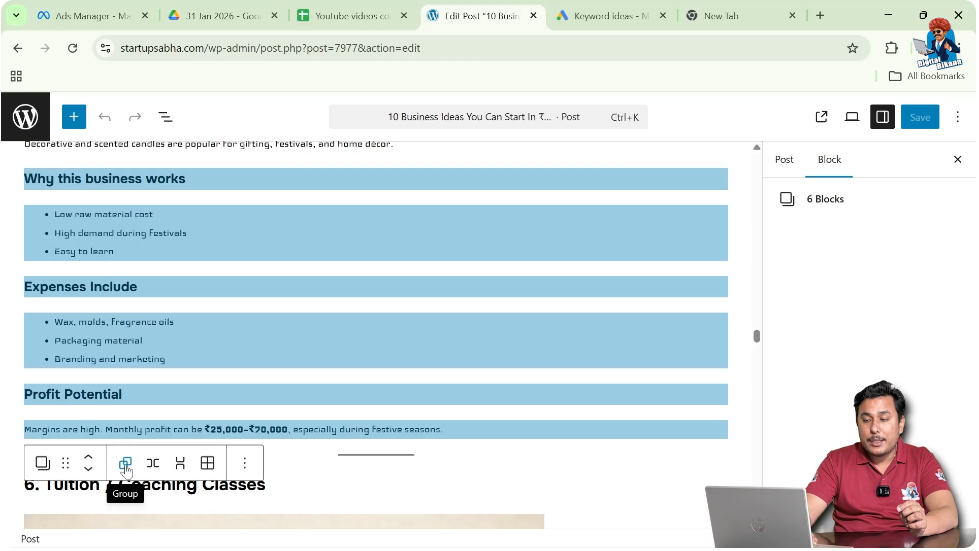Open the editor options three-dot menu
979x551 pixels.
957,117
